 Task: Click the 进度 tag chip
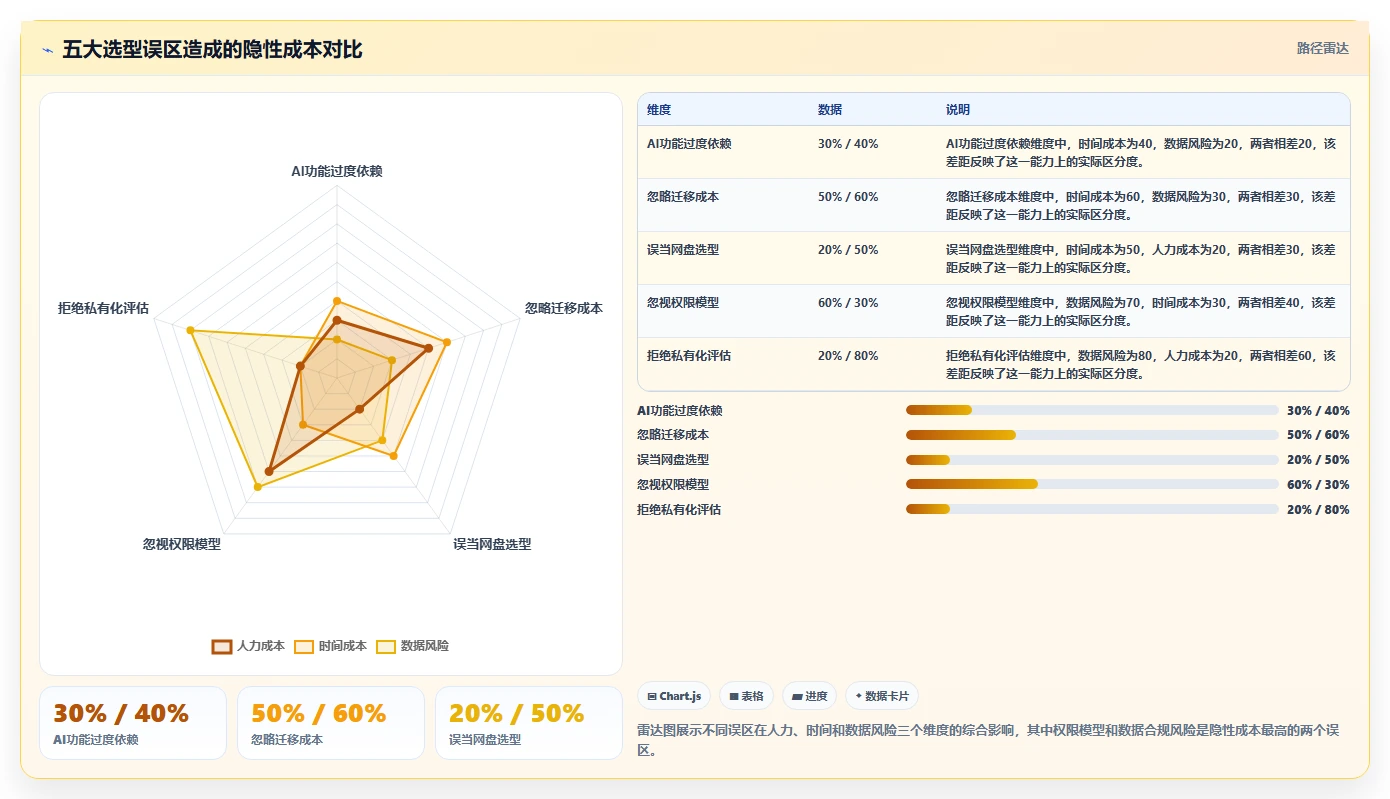pos(809,696)
